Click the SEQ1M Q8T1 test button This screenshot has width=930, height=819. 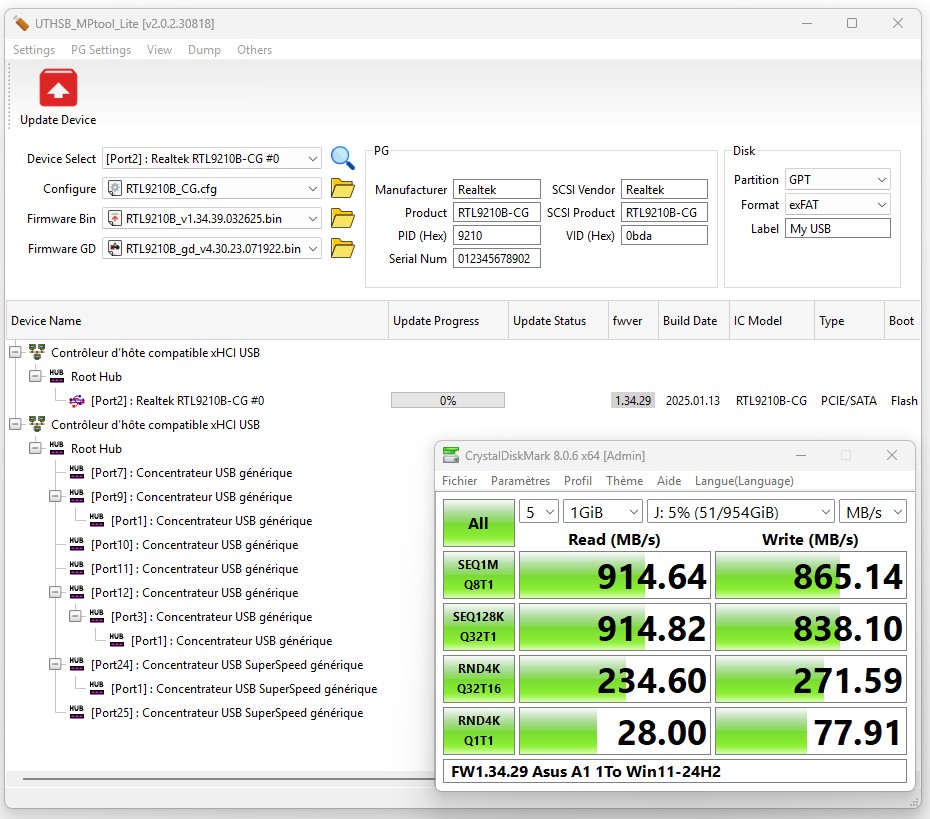coord(478,575)
